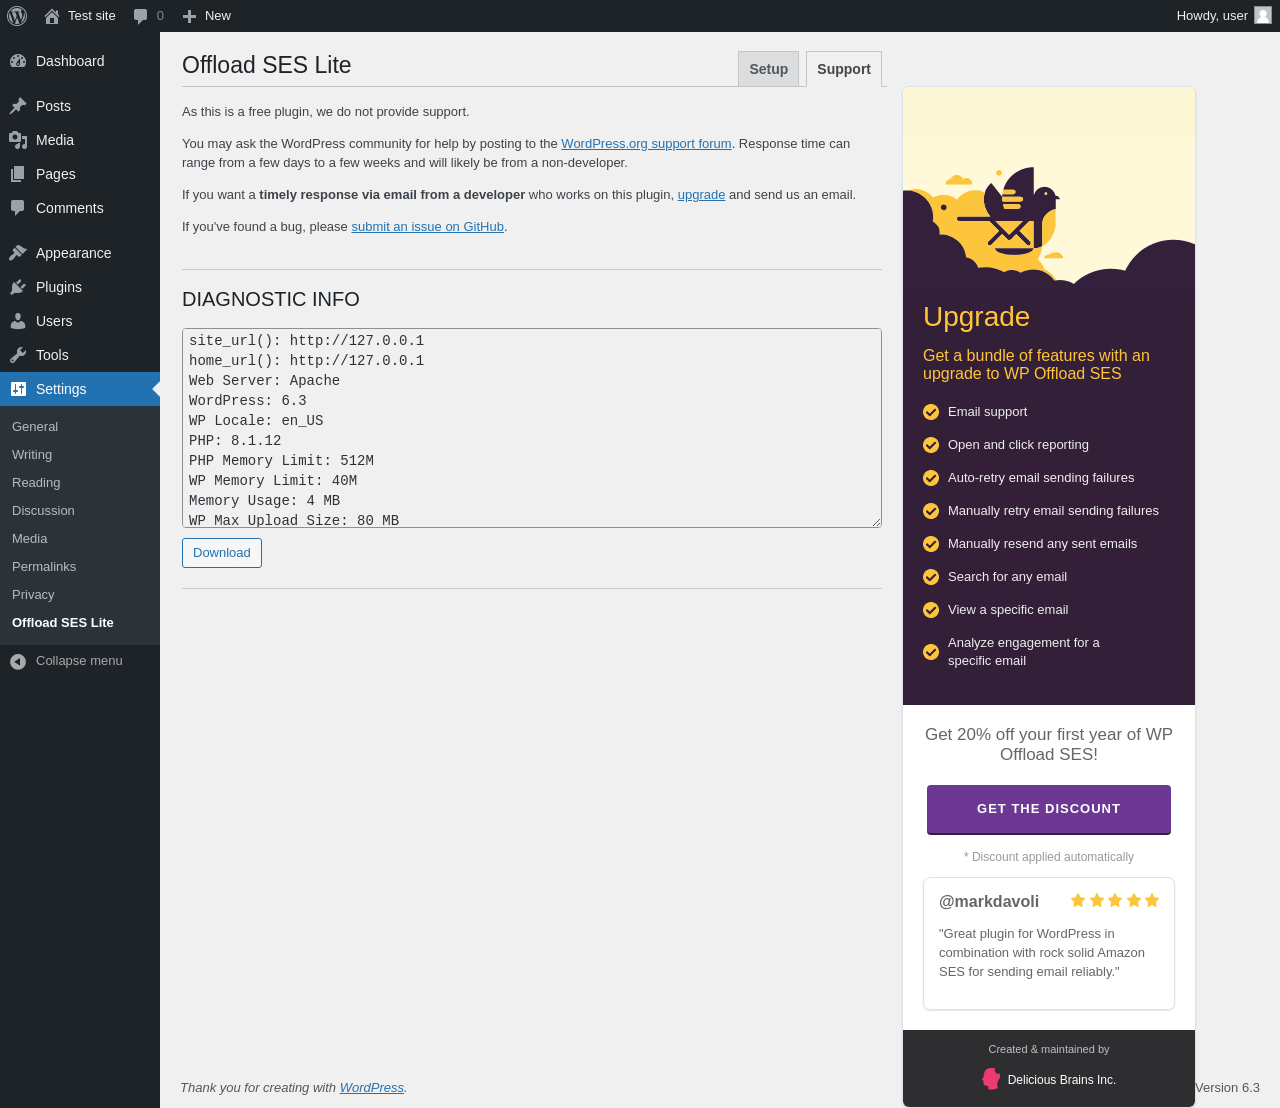Open the comments bubble icon in admin bar

pos(141,16)
